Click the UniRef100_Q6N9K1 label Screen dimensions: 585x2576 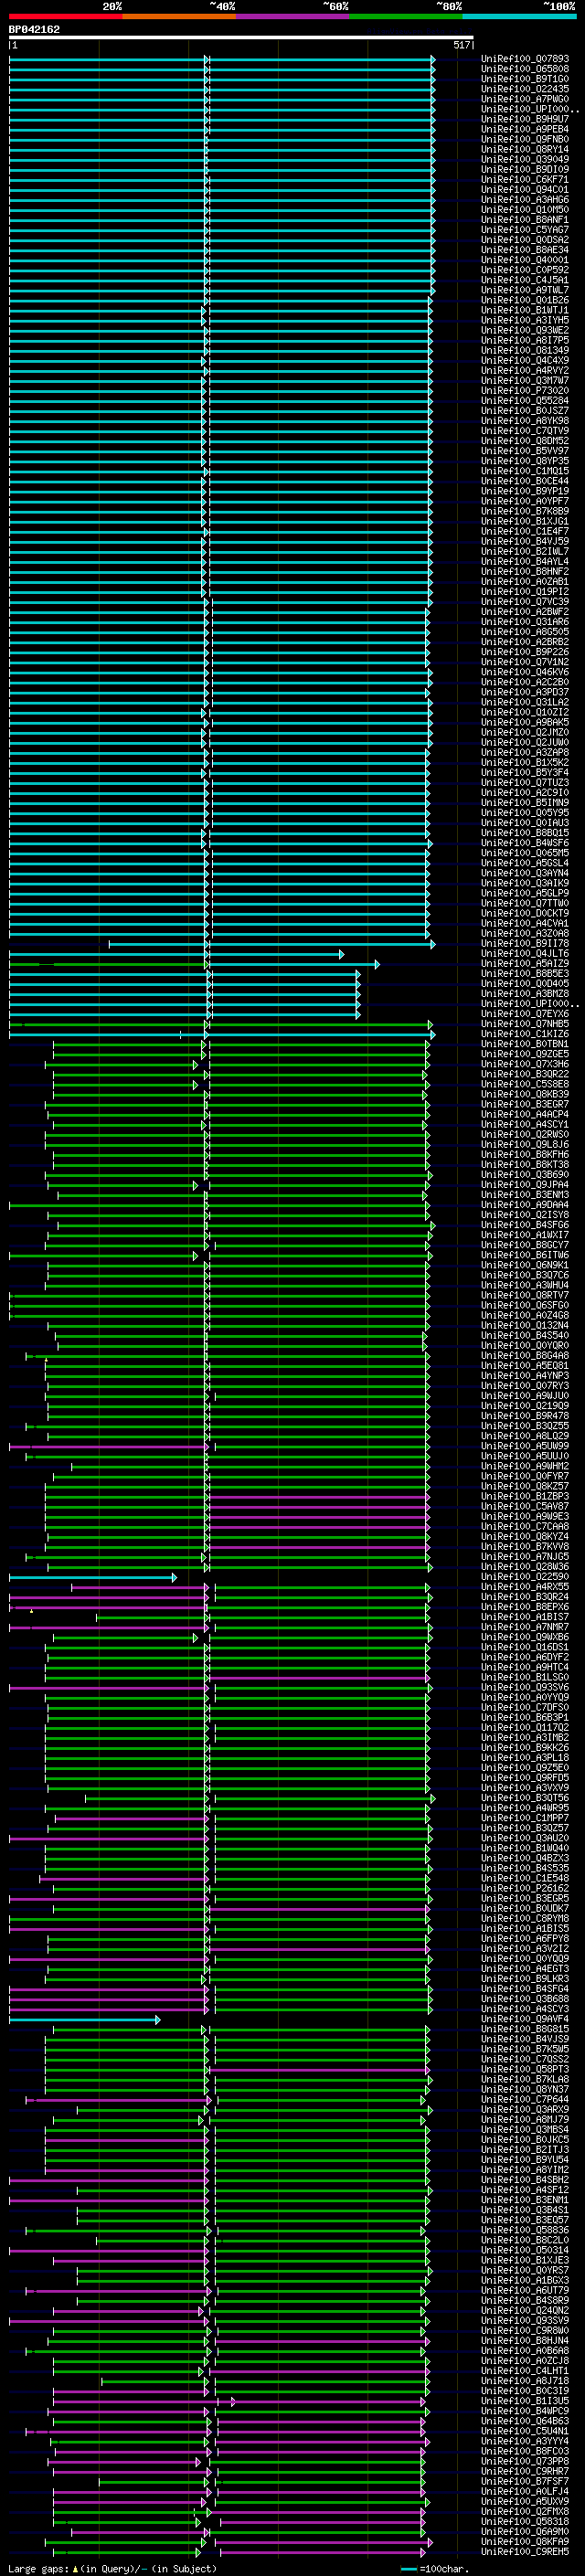[x=525, y=1265]
